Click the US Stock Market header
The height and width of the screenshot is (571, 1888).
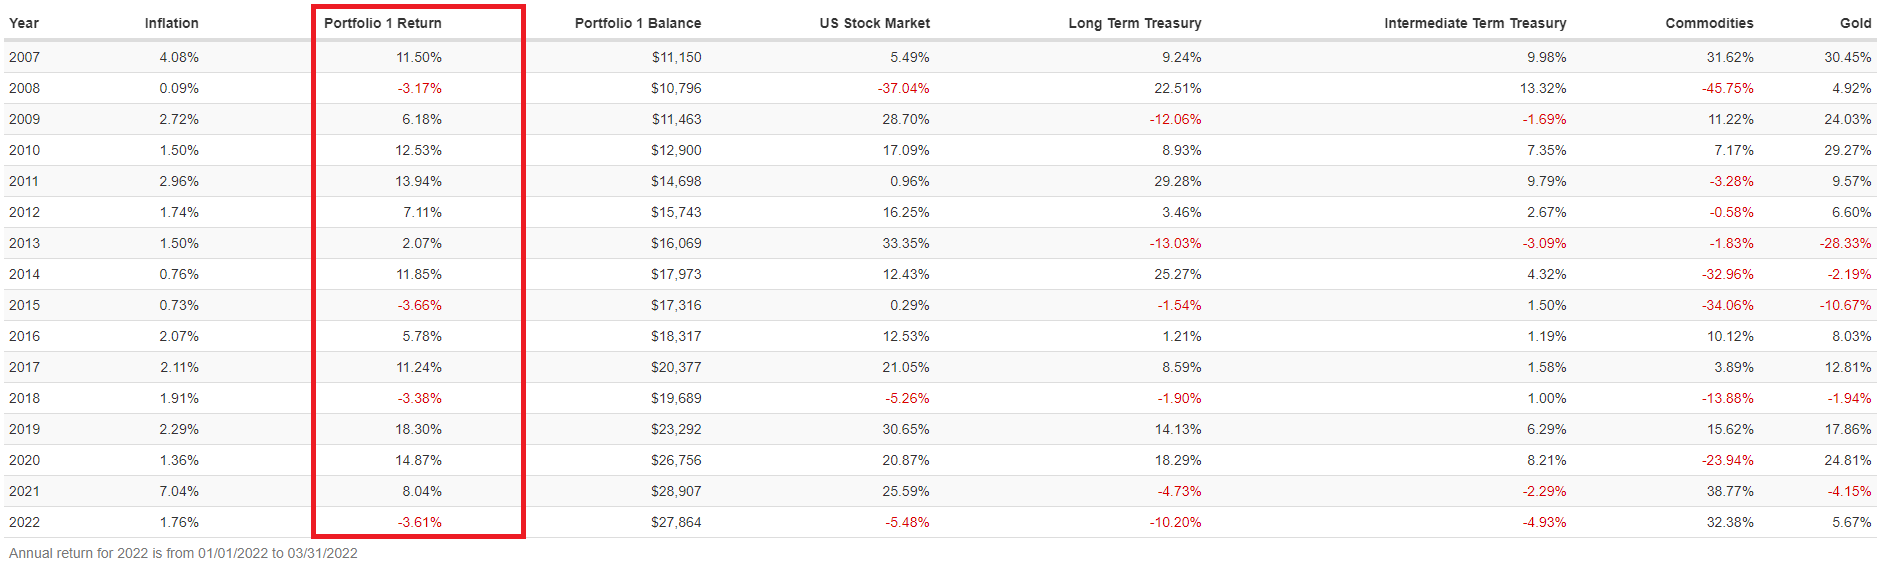click(874, 23)
